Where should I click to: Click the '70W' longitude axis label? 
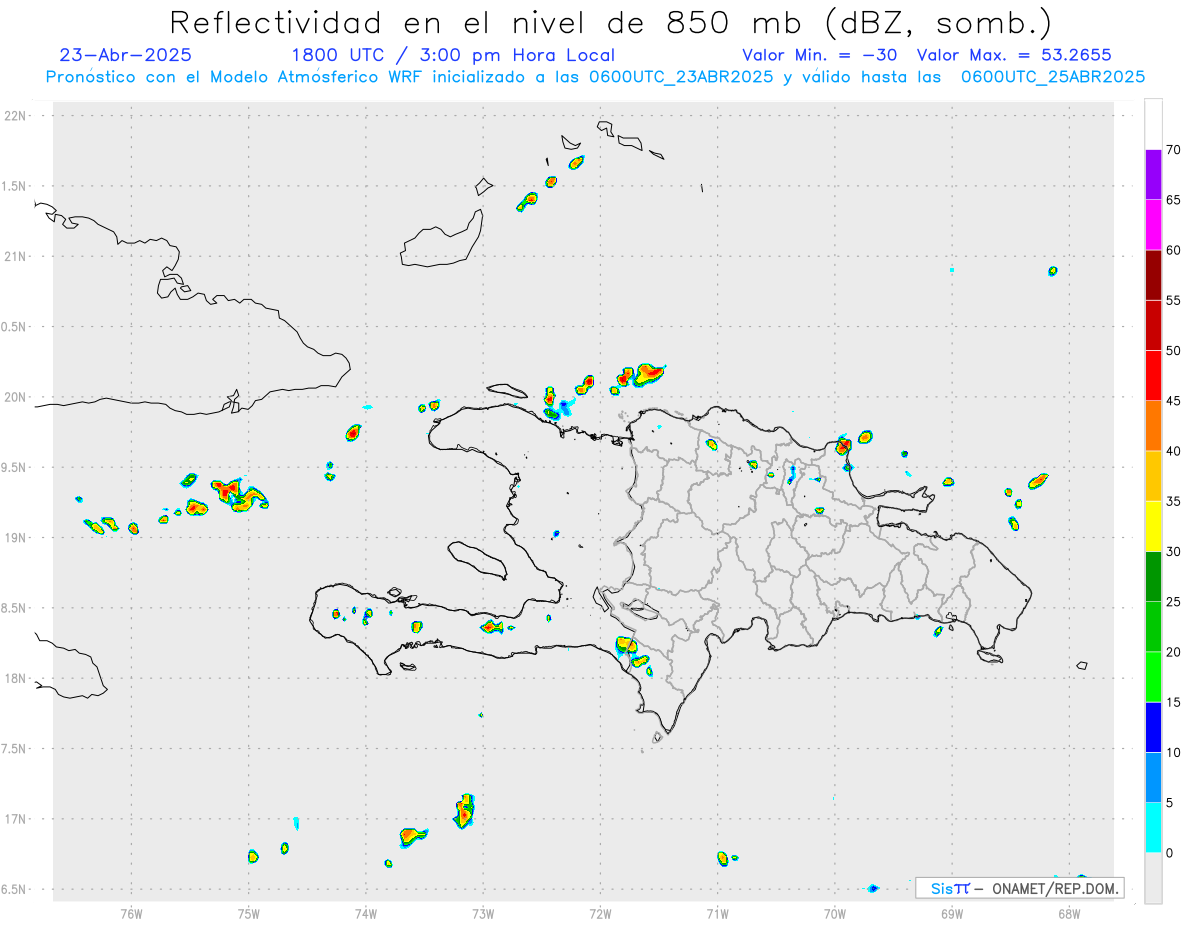835,912
